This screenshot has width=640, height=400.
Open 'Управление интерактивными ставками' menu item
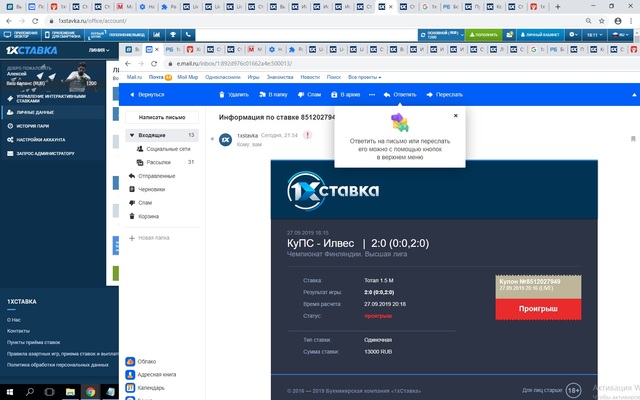(53, 98)
